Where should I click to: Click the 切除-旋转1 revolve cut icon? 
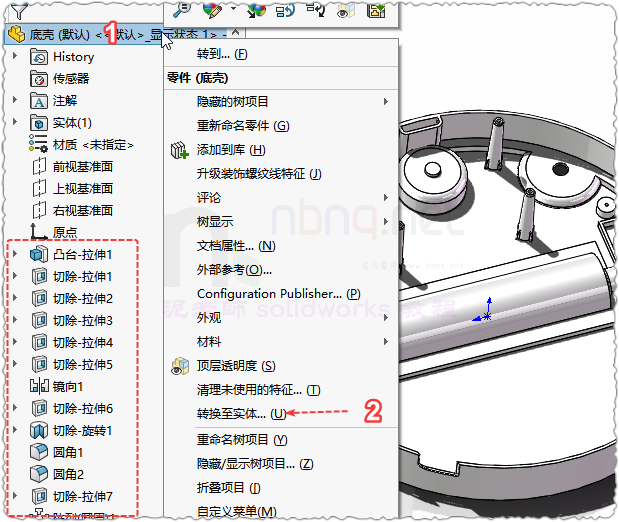(x=39, y=430)
